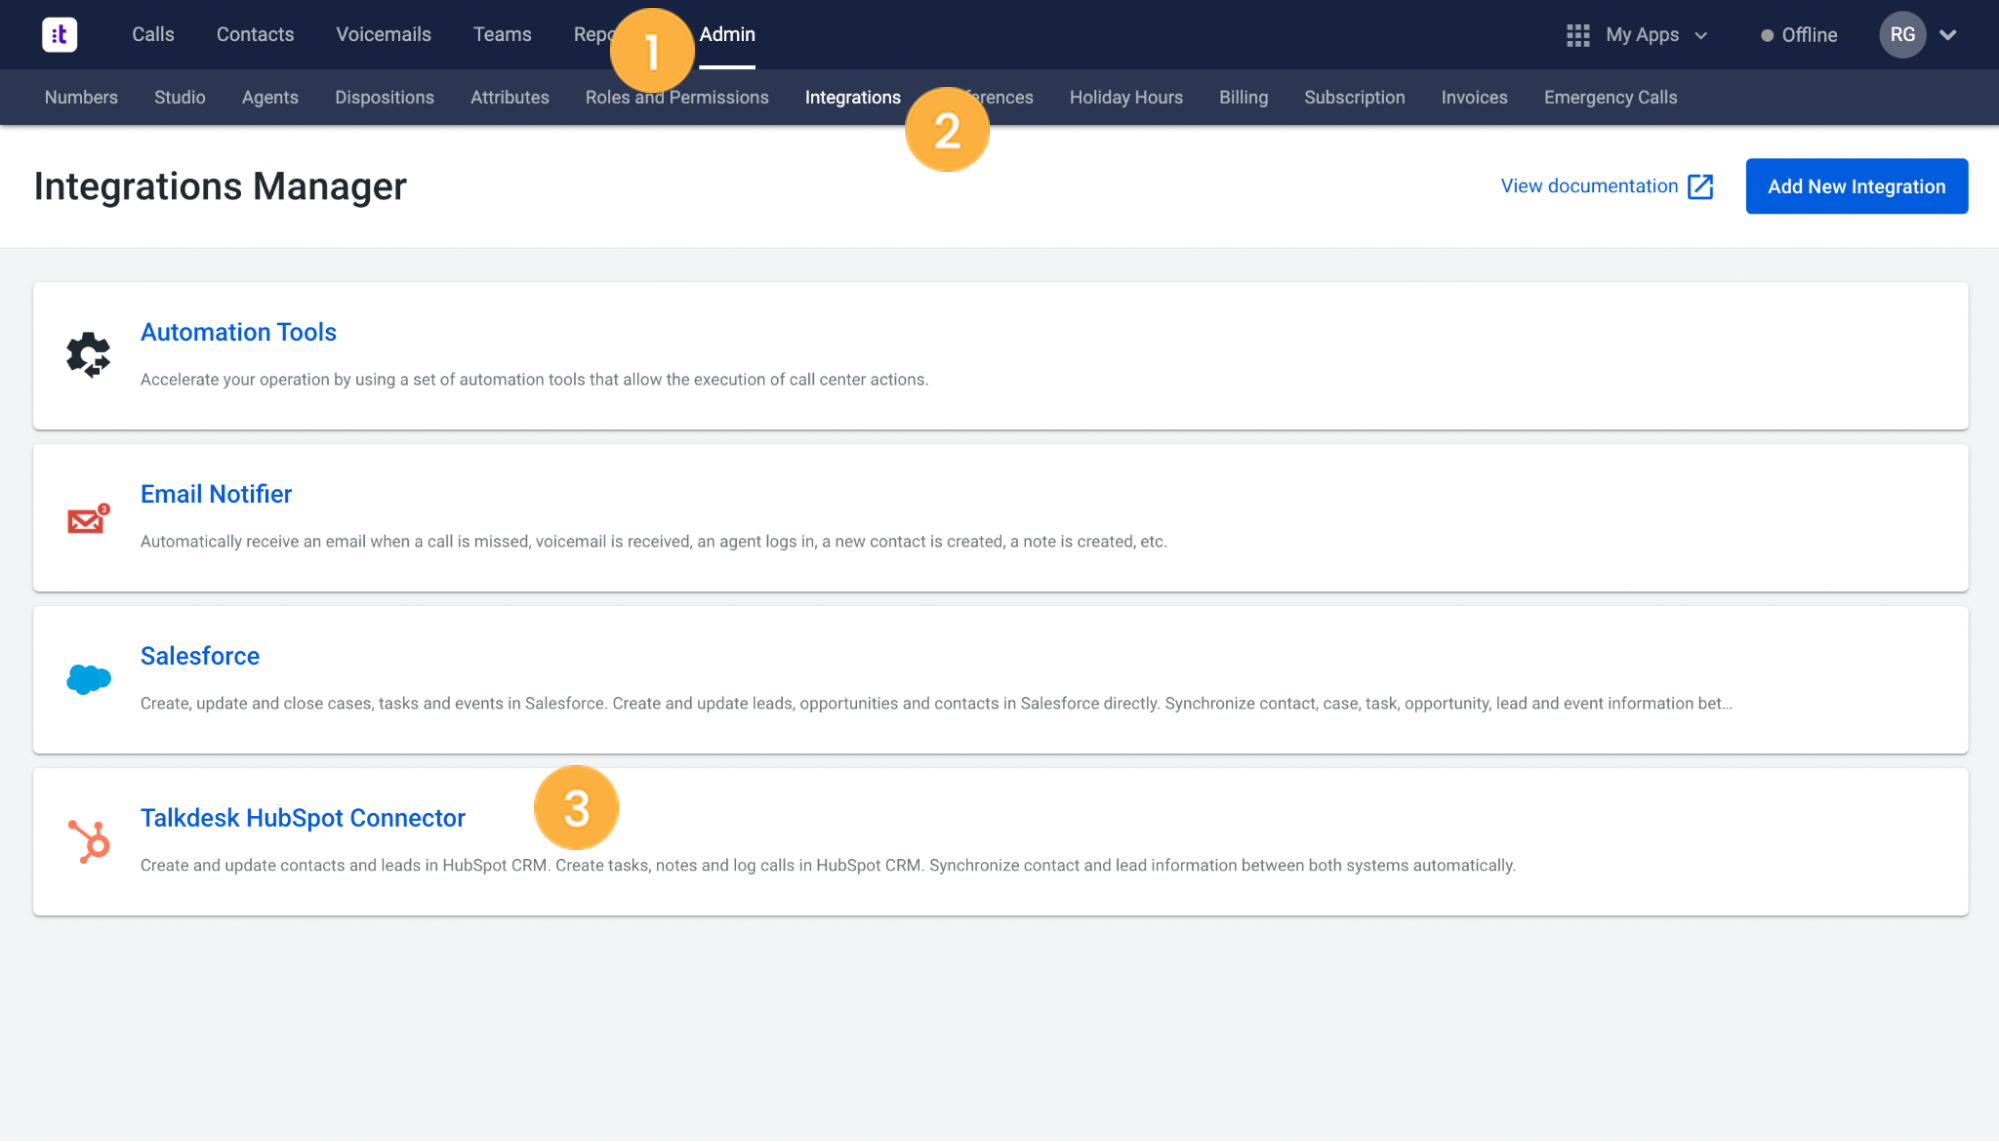
Task: Click the RG user avatar
Action: 1902,35
